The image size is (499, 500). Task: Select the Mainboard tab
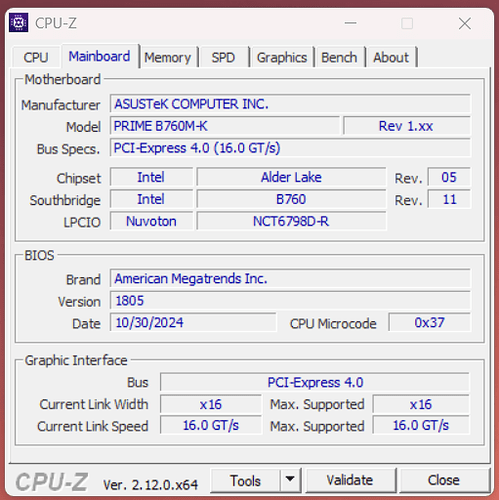click(99, 56)
